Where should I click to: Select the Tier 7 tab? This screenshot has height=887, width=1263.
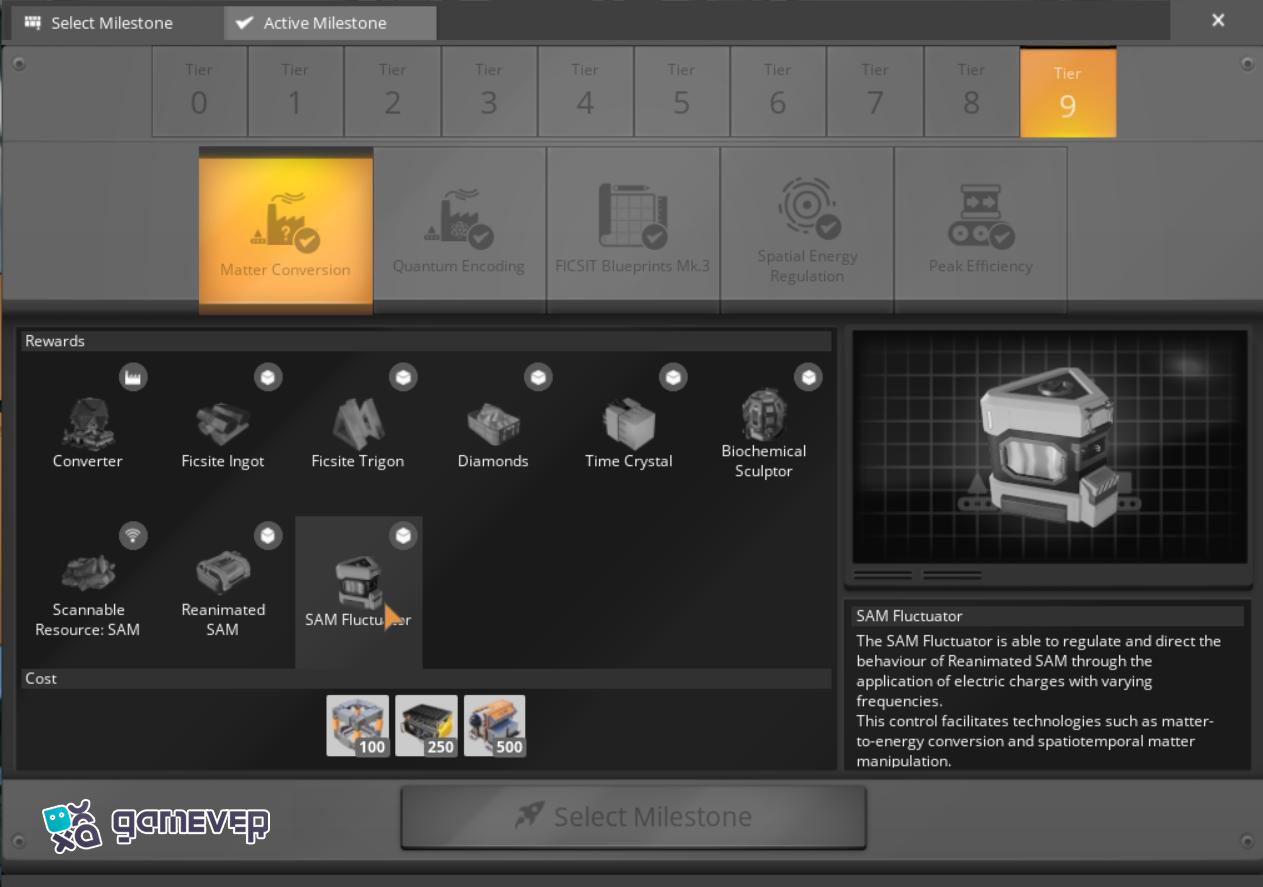875,92
